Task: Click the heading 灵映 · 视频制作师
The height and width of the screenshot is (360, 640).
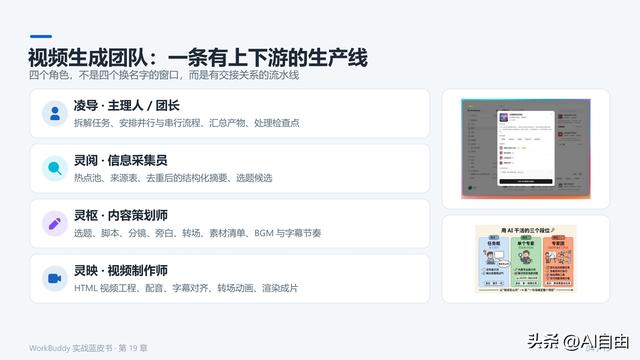Action: [120, 271]
